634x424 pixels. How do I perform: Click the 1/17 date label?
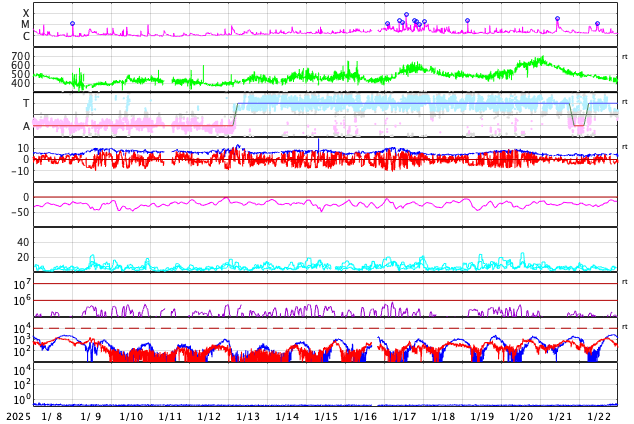404,416
